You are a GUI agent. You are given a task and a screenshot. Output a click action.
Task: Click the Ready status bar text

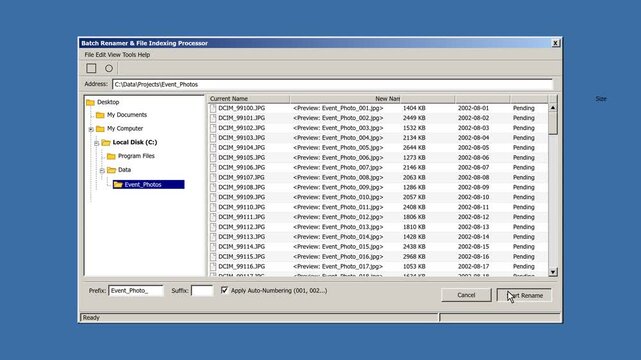coord(91,318)
